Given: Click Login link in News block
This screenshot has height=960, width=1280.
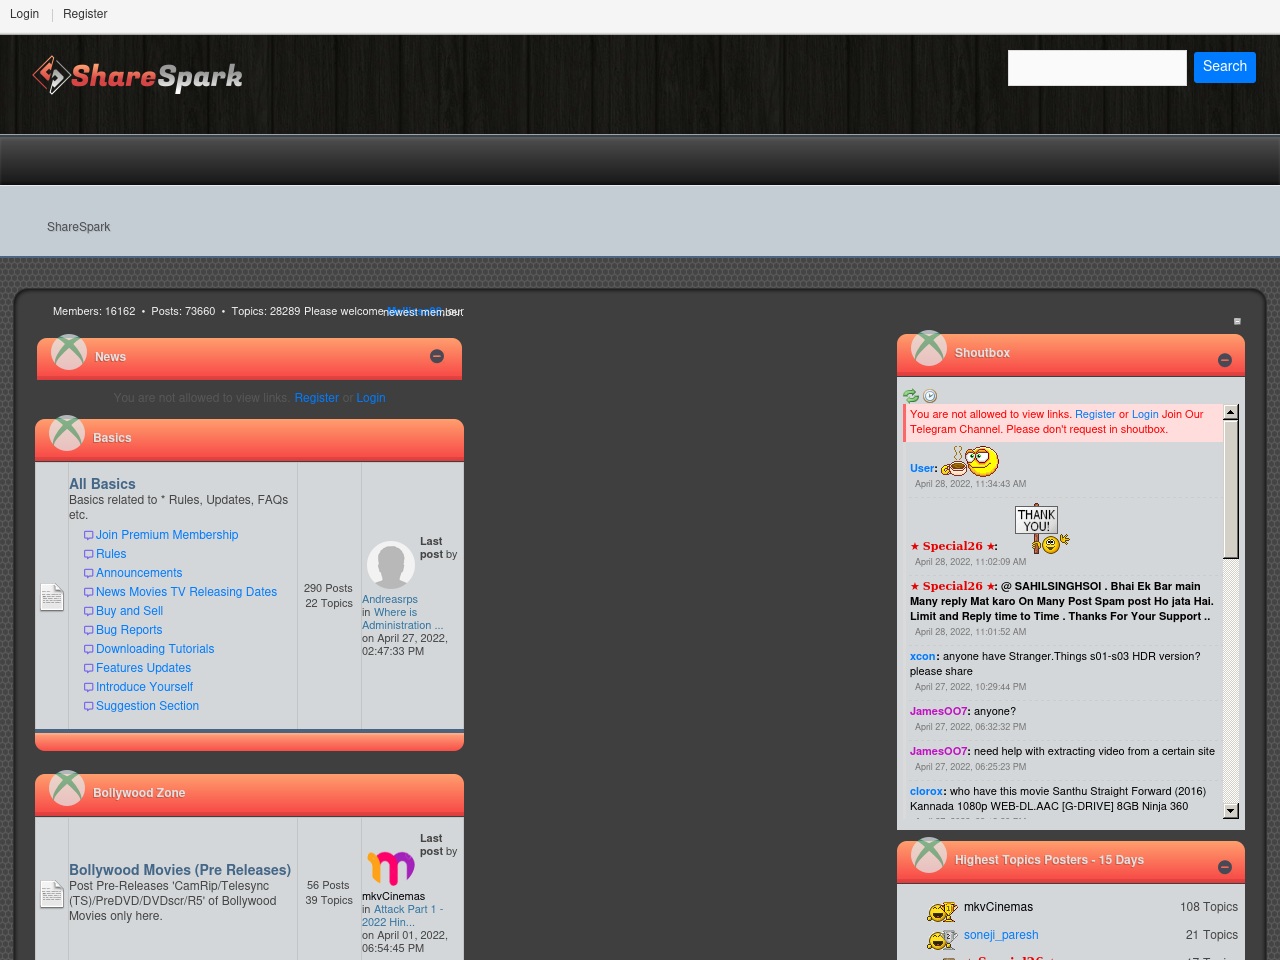Looking at the screenshot, I should [371, 398].
